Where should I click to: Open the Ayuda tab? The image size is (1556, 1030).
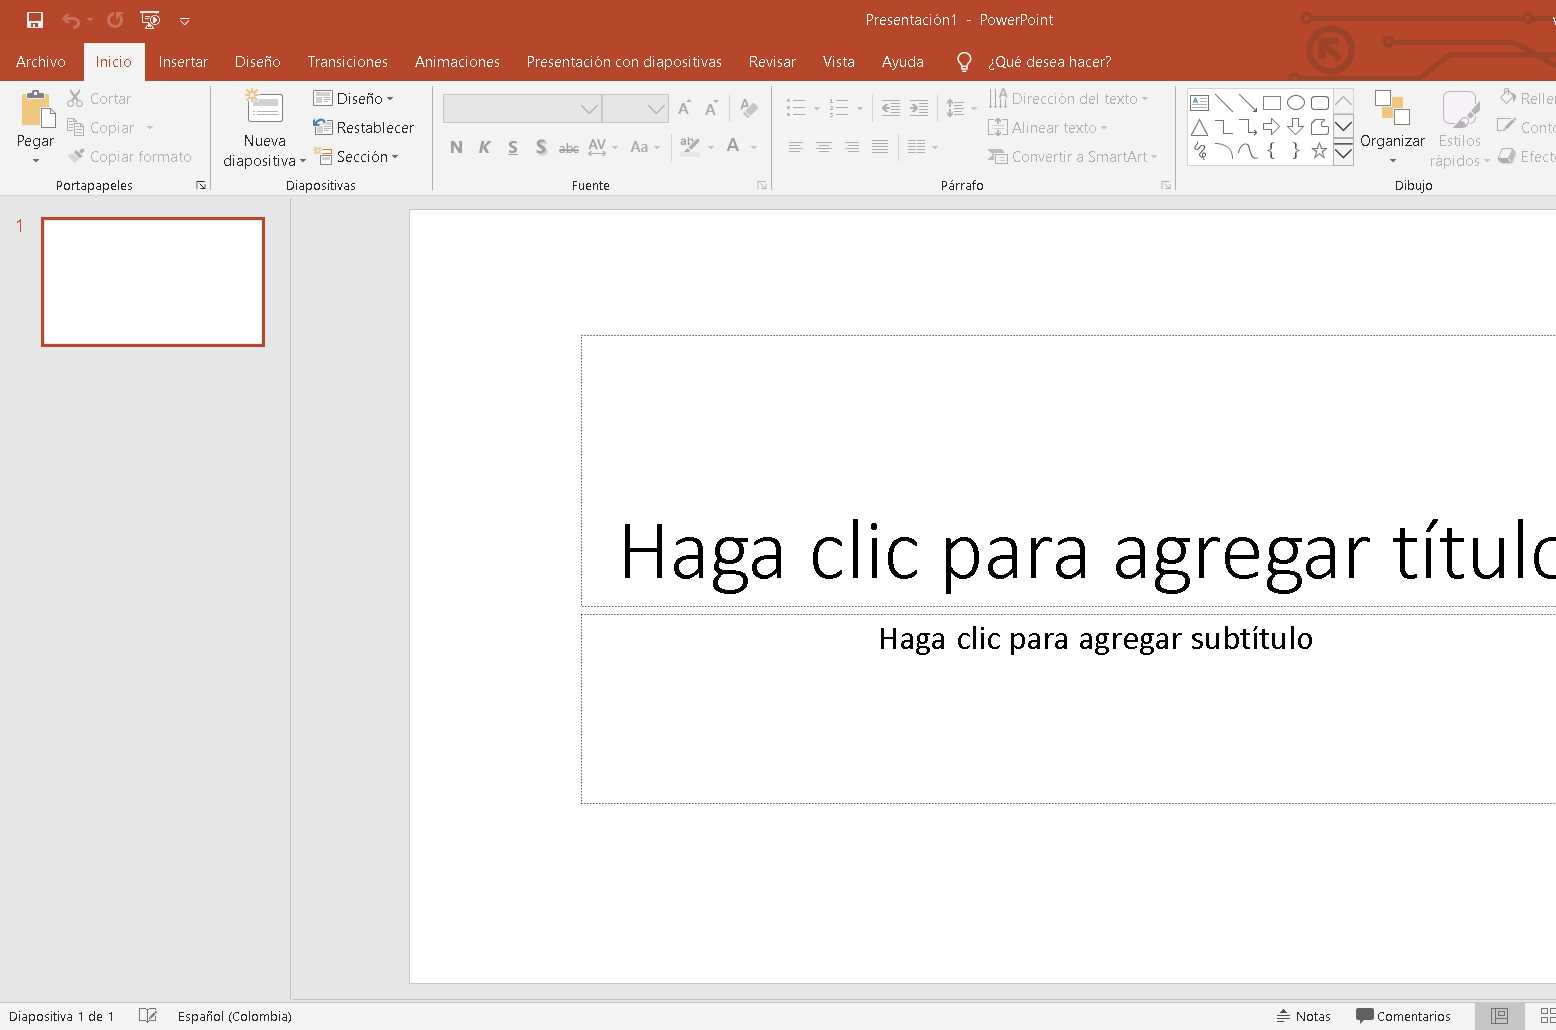(x=902, y=62)
